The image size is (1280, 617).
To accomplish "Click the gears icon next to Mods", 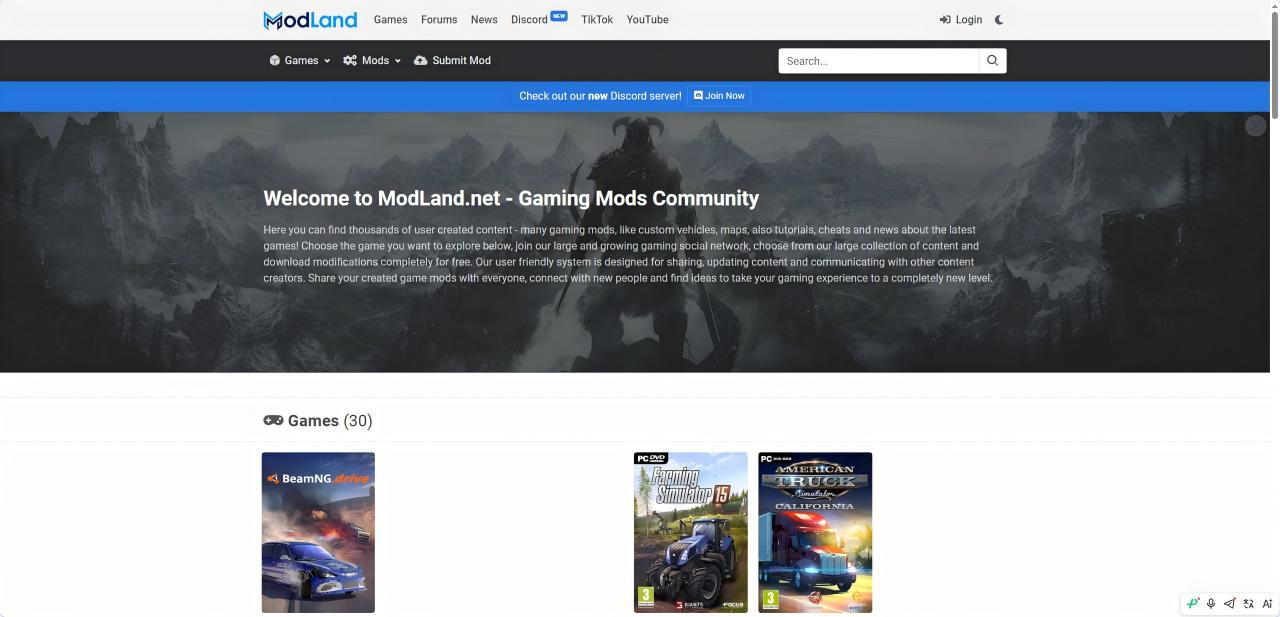I will pyautogui.click(x=350, y=61).
